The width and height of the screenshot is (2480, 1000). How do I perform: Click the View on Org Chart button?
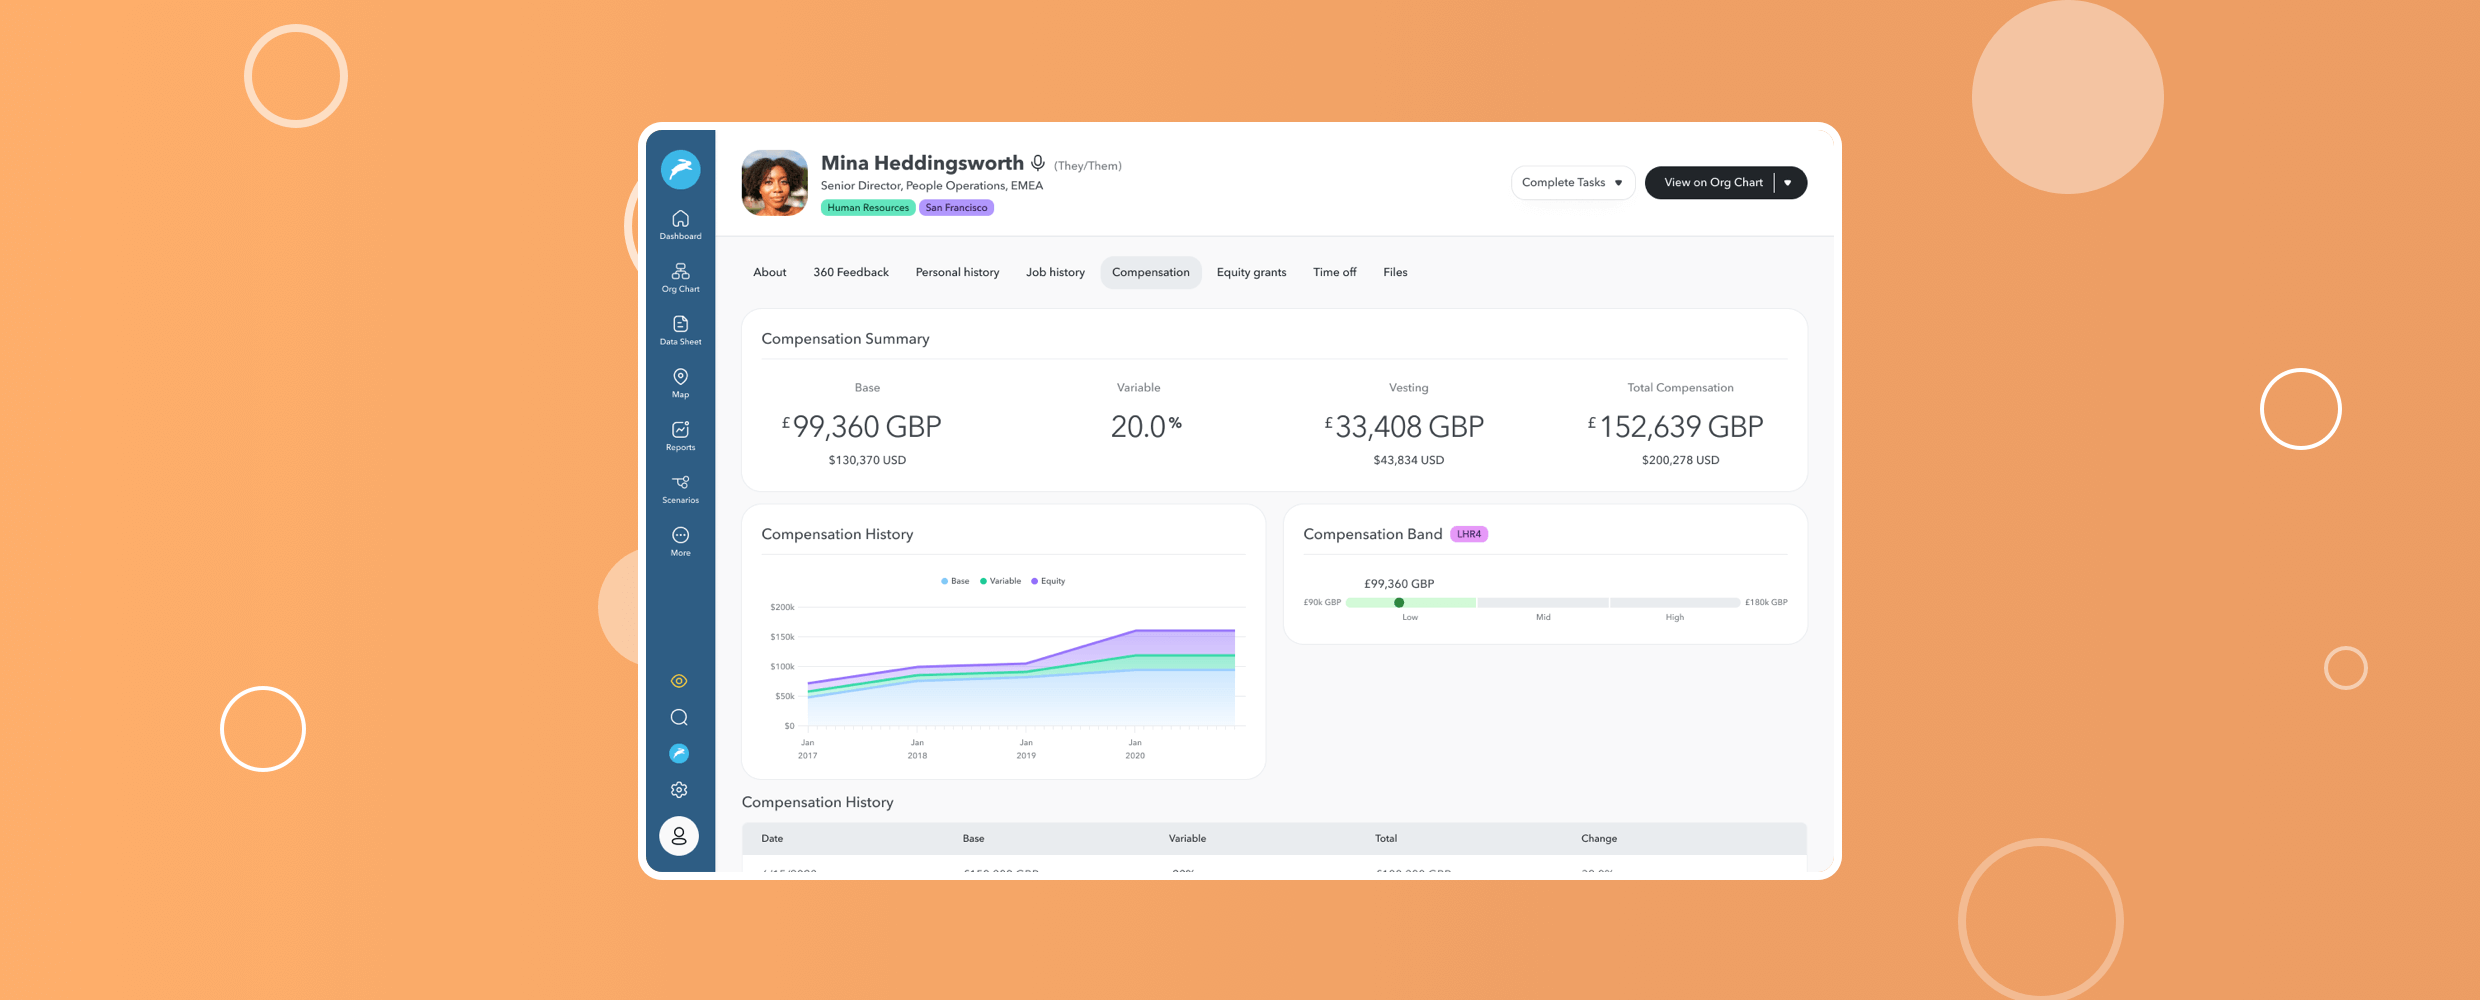pyautogui.click(x=1713, y=183)
